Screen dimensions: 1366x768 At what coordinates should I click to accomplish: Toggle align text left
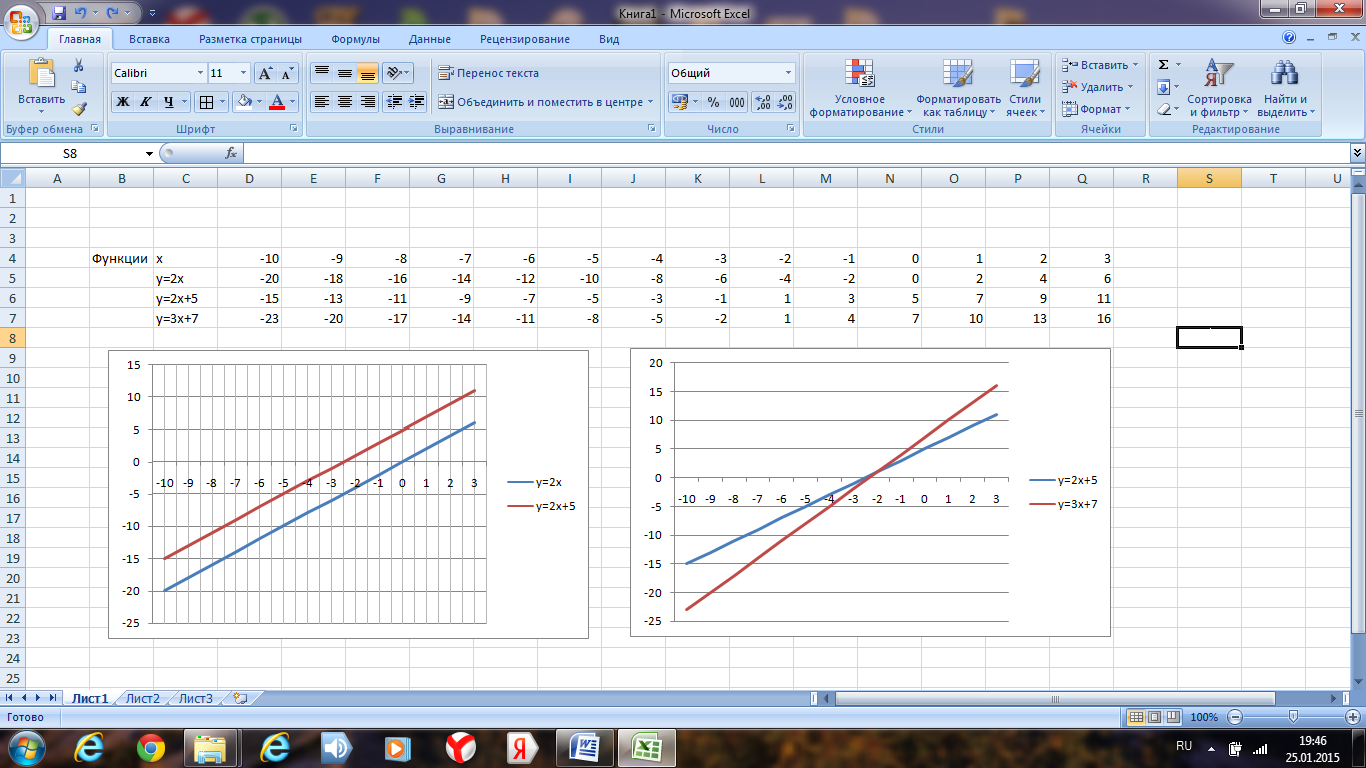(322, 102)
